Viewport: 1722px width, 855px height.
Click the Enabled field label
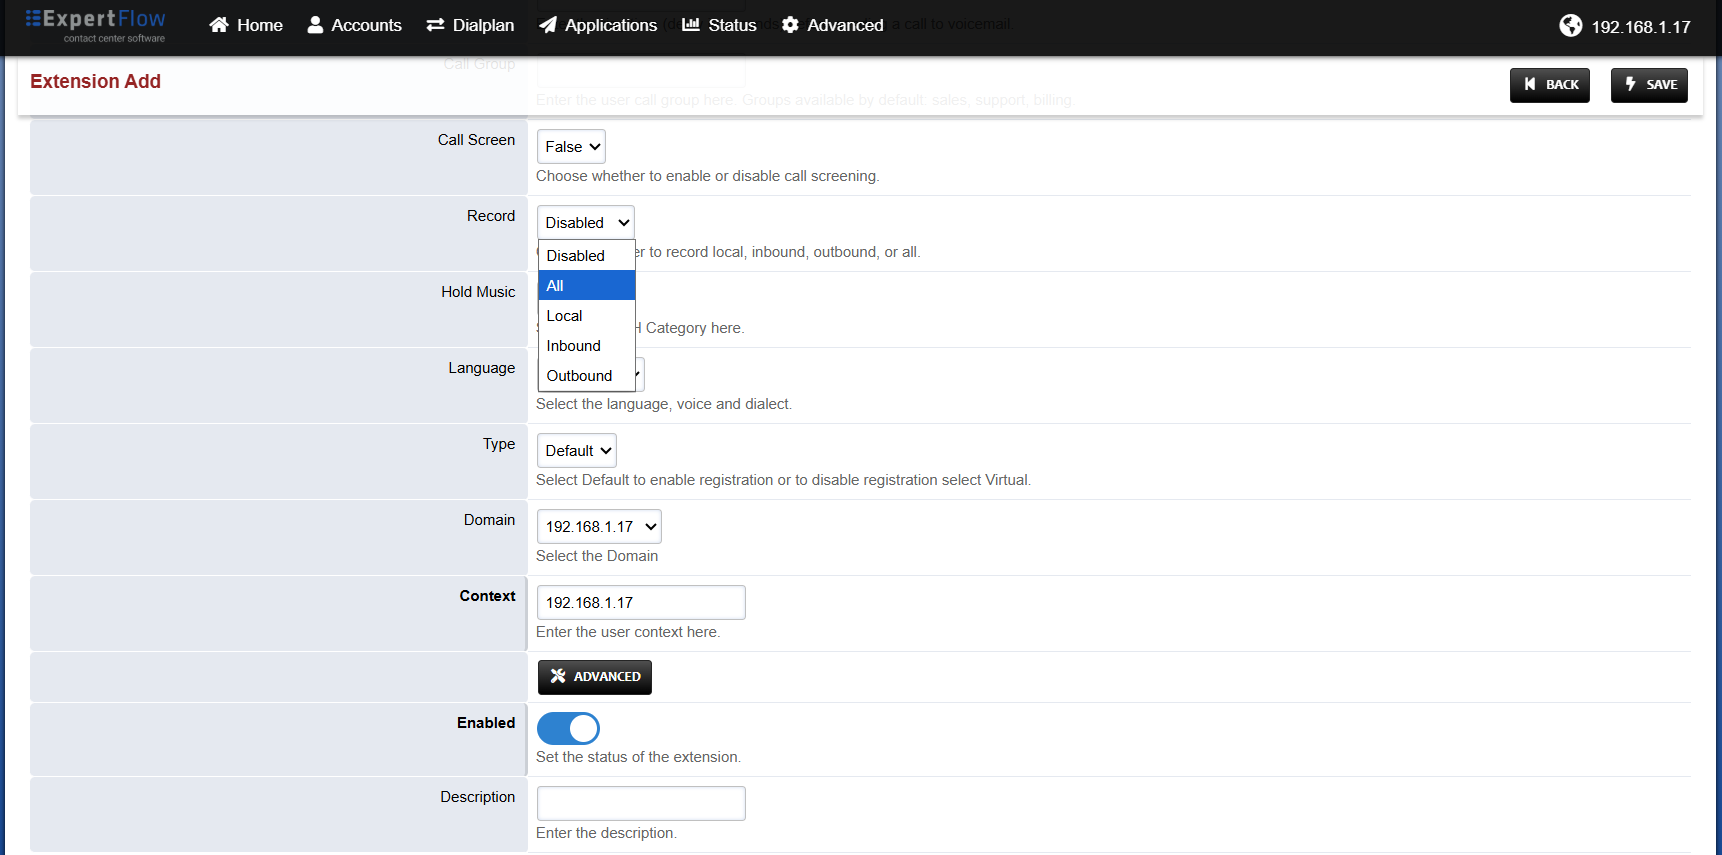click(486, 723)
